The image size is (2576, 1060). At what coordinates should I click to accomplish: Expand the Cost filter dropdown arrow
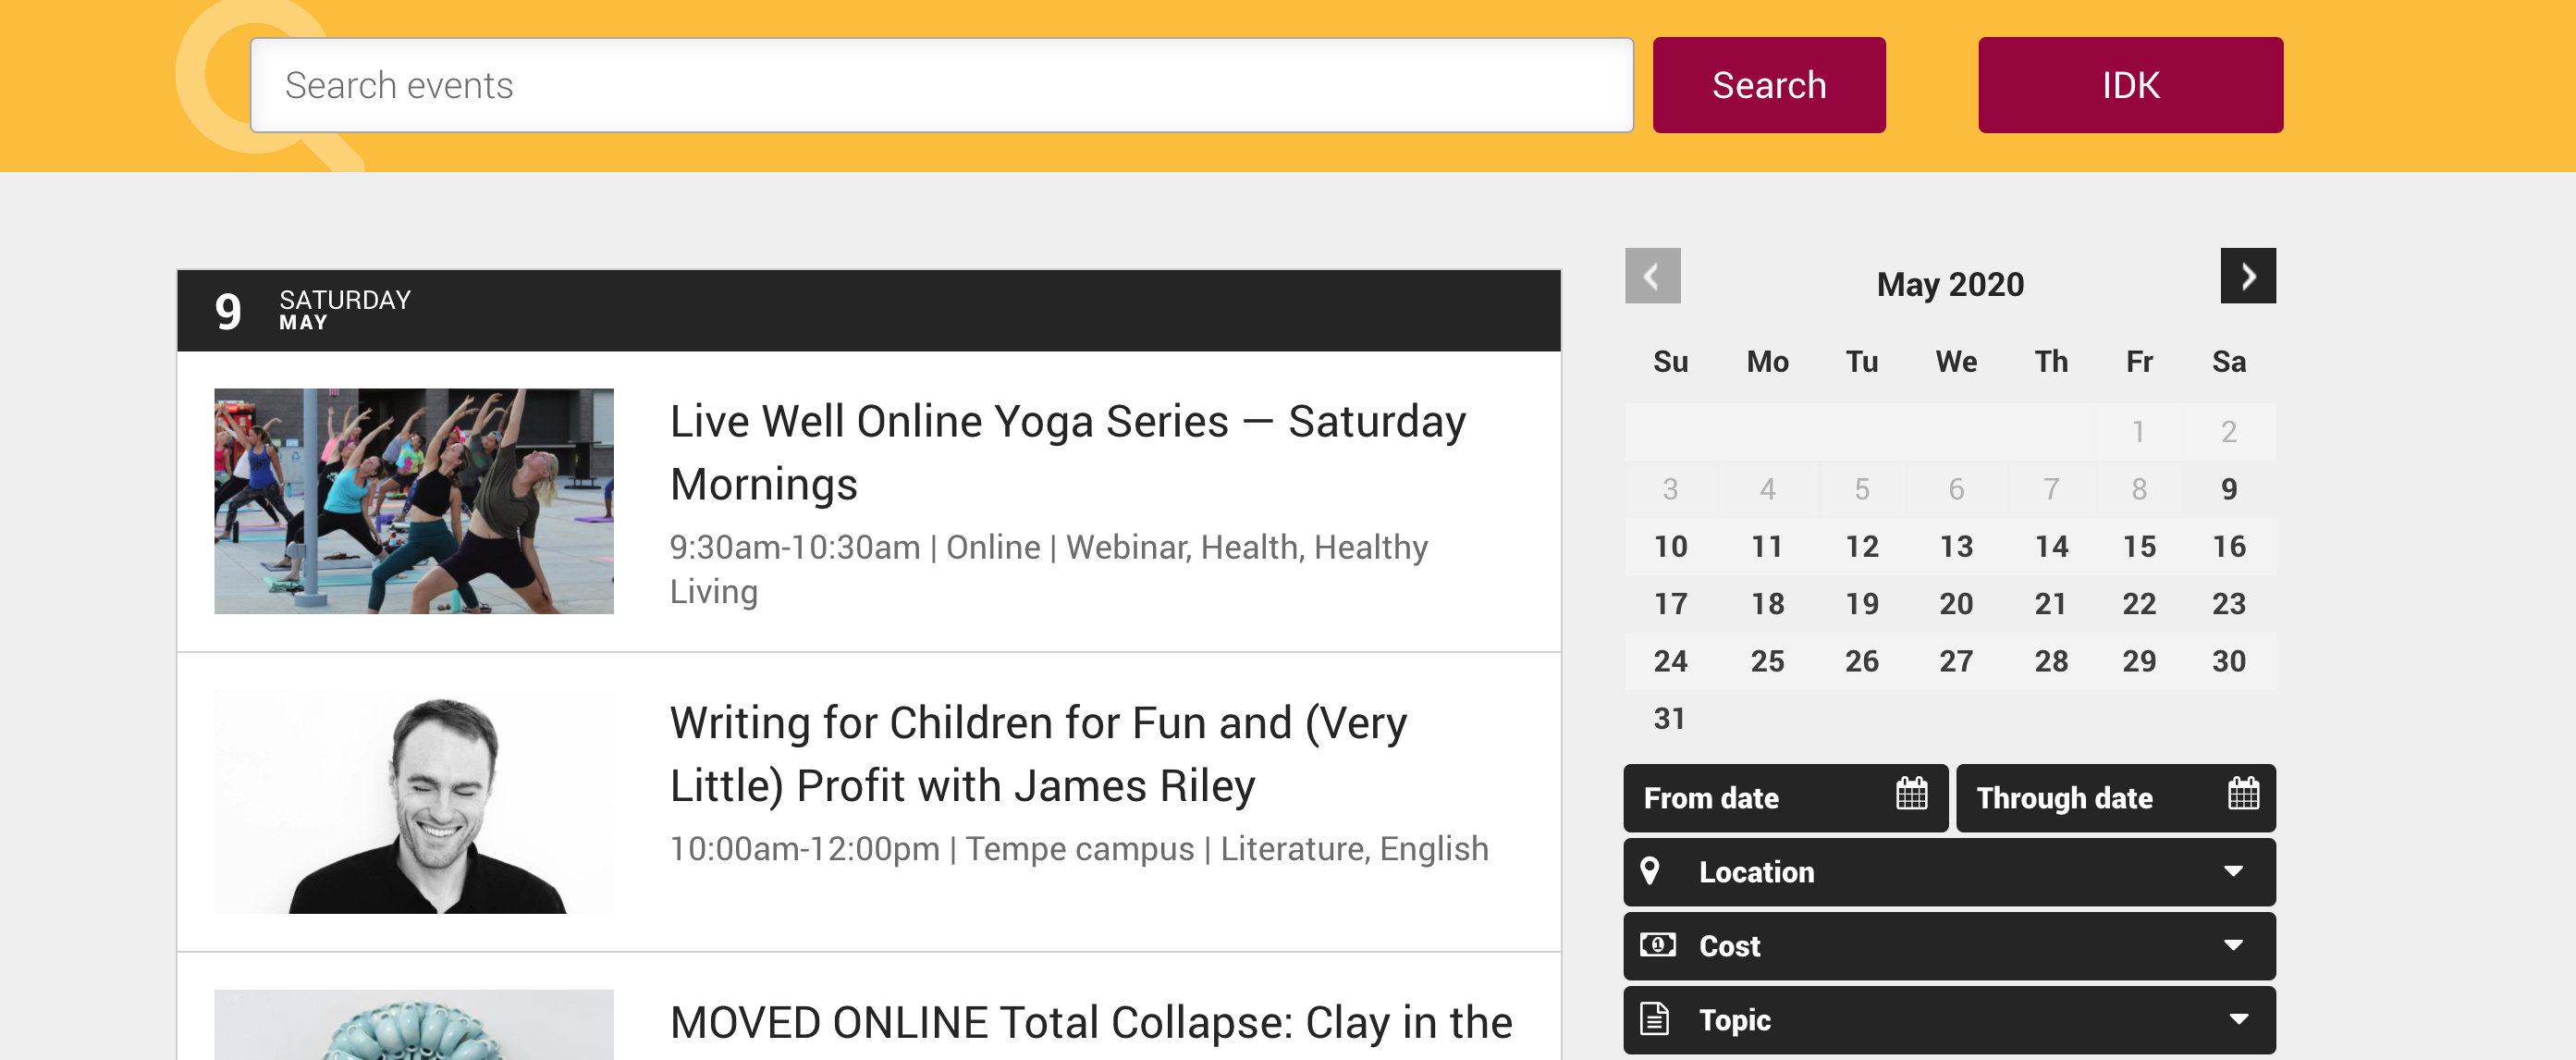[x=2233, y=945]
